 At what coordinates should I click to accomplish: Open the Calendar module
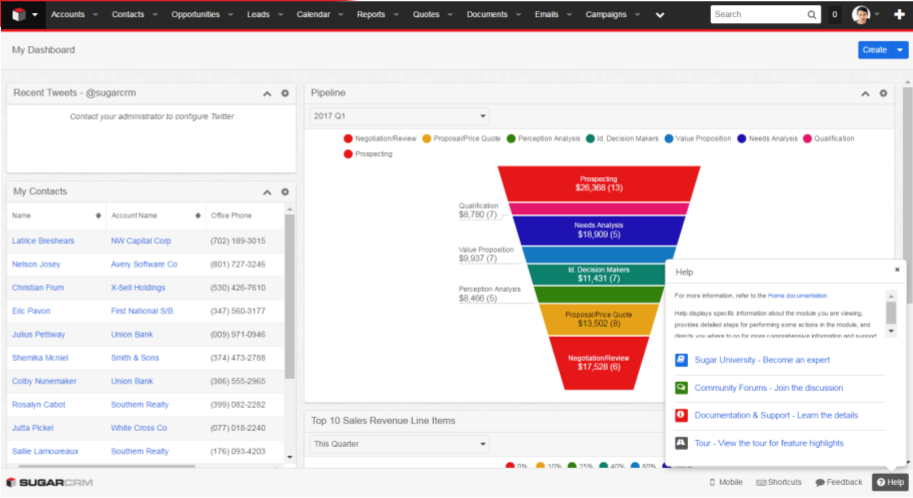point(313,15)
